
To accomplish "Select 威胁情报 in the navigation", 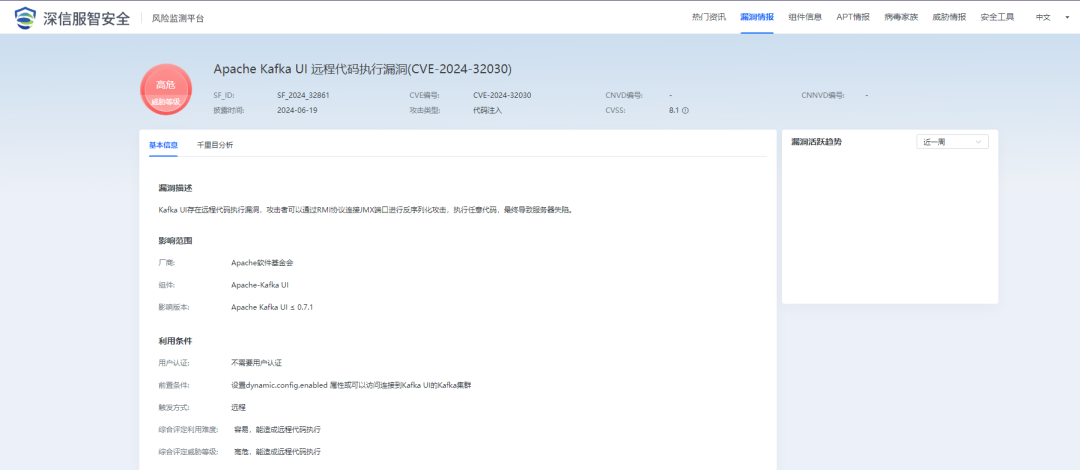I will [949, 17].
